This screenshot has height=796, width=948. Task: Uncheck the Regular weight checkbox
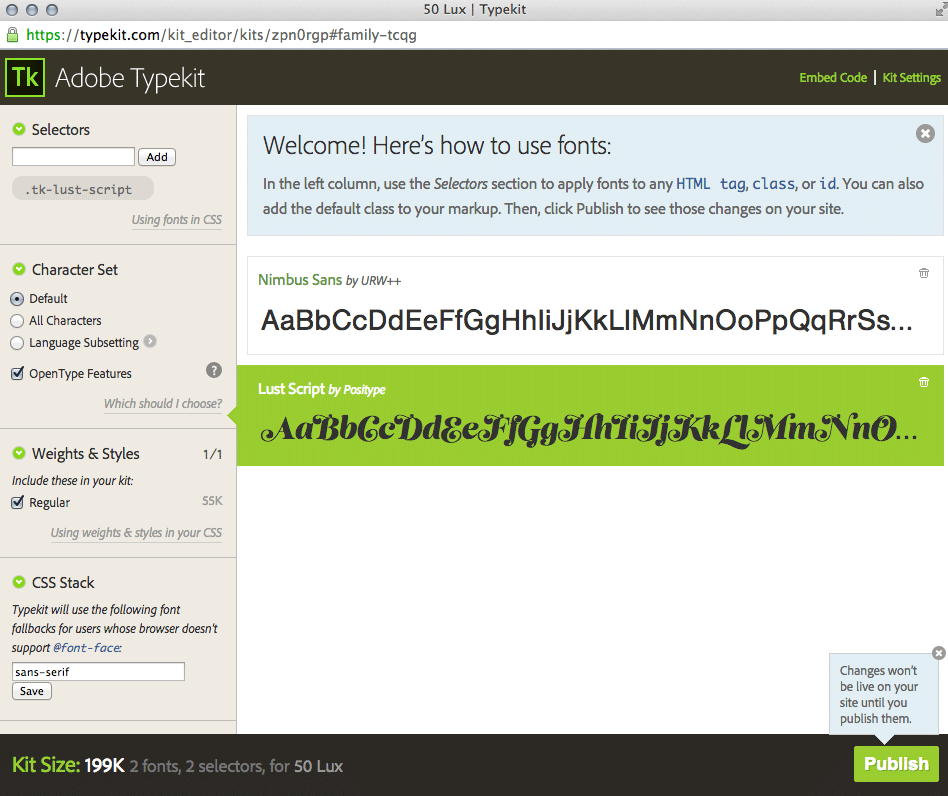[17, 503]
